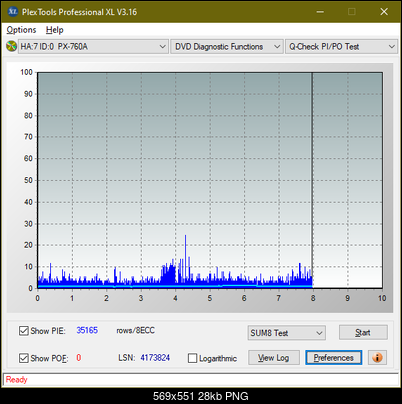This screenshot has height=404, width=402.
Task: Open the Q-Check PI/PO Test dropdown
Action: pyautogui.click(x=341, y=47)
